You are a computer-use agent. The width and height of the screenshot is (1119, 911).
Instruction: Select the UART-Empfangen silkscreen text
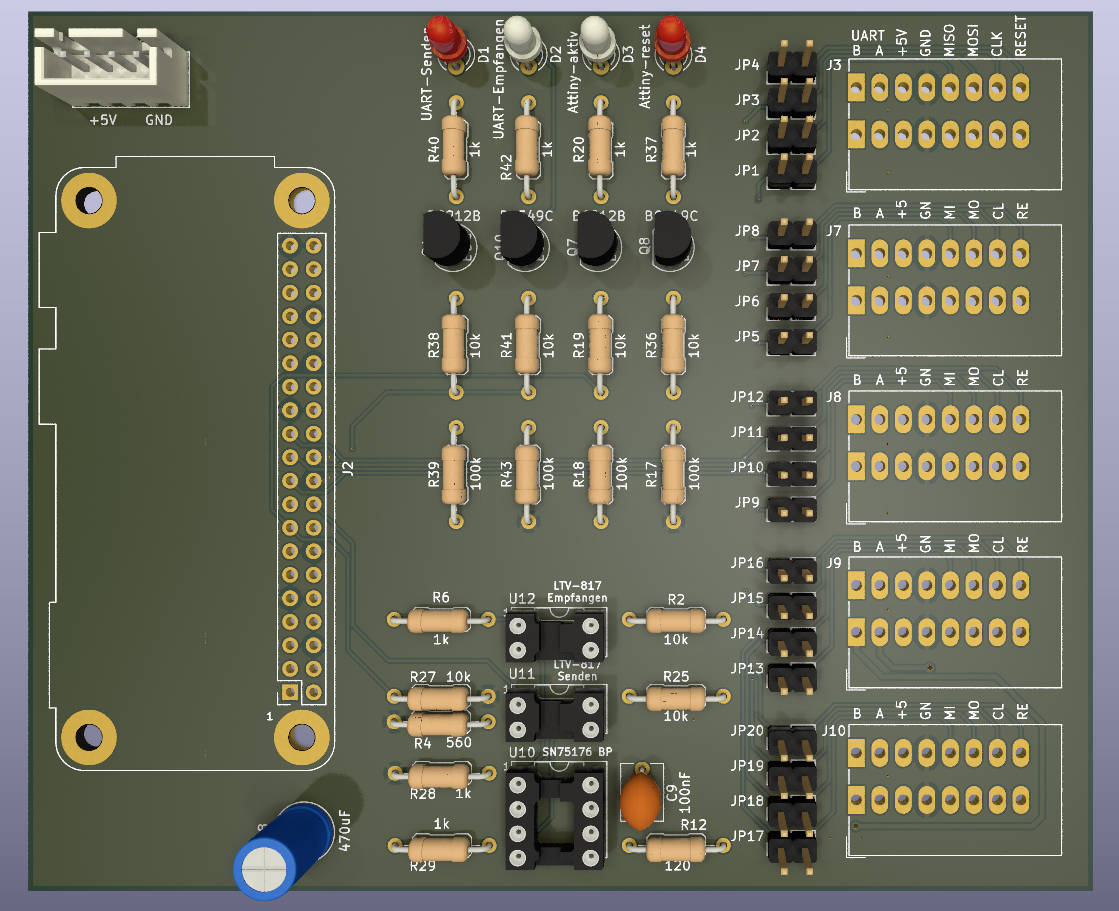[x=498, y=78]
